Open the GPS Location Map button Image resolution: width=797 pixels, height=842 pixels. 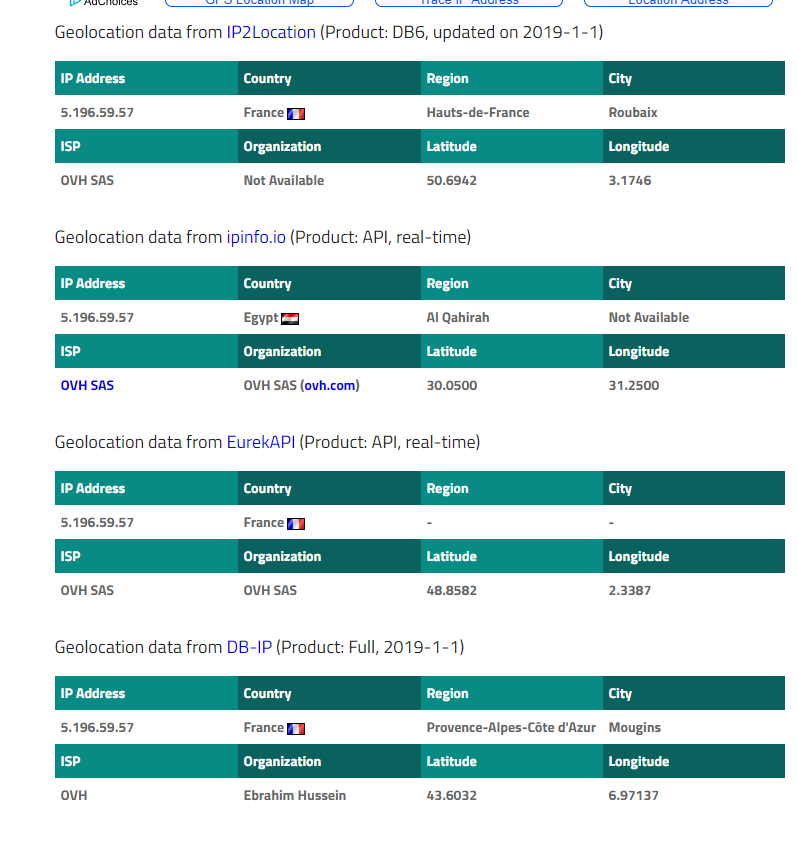259,3
